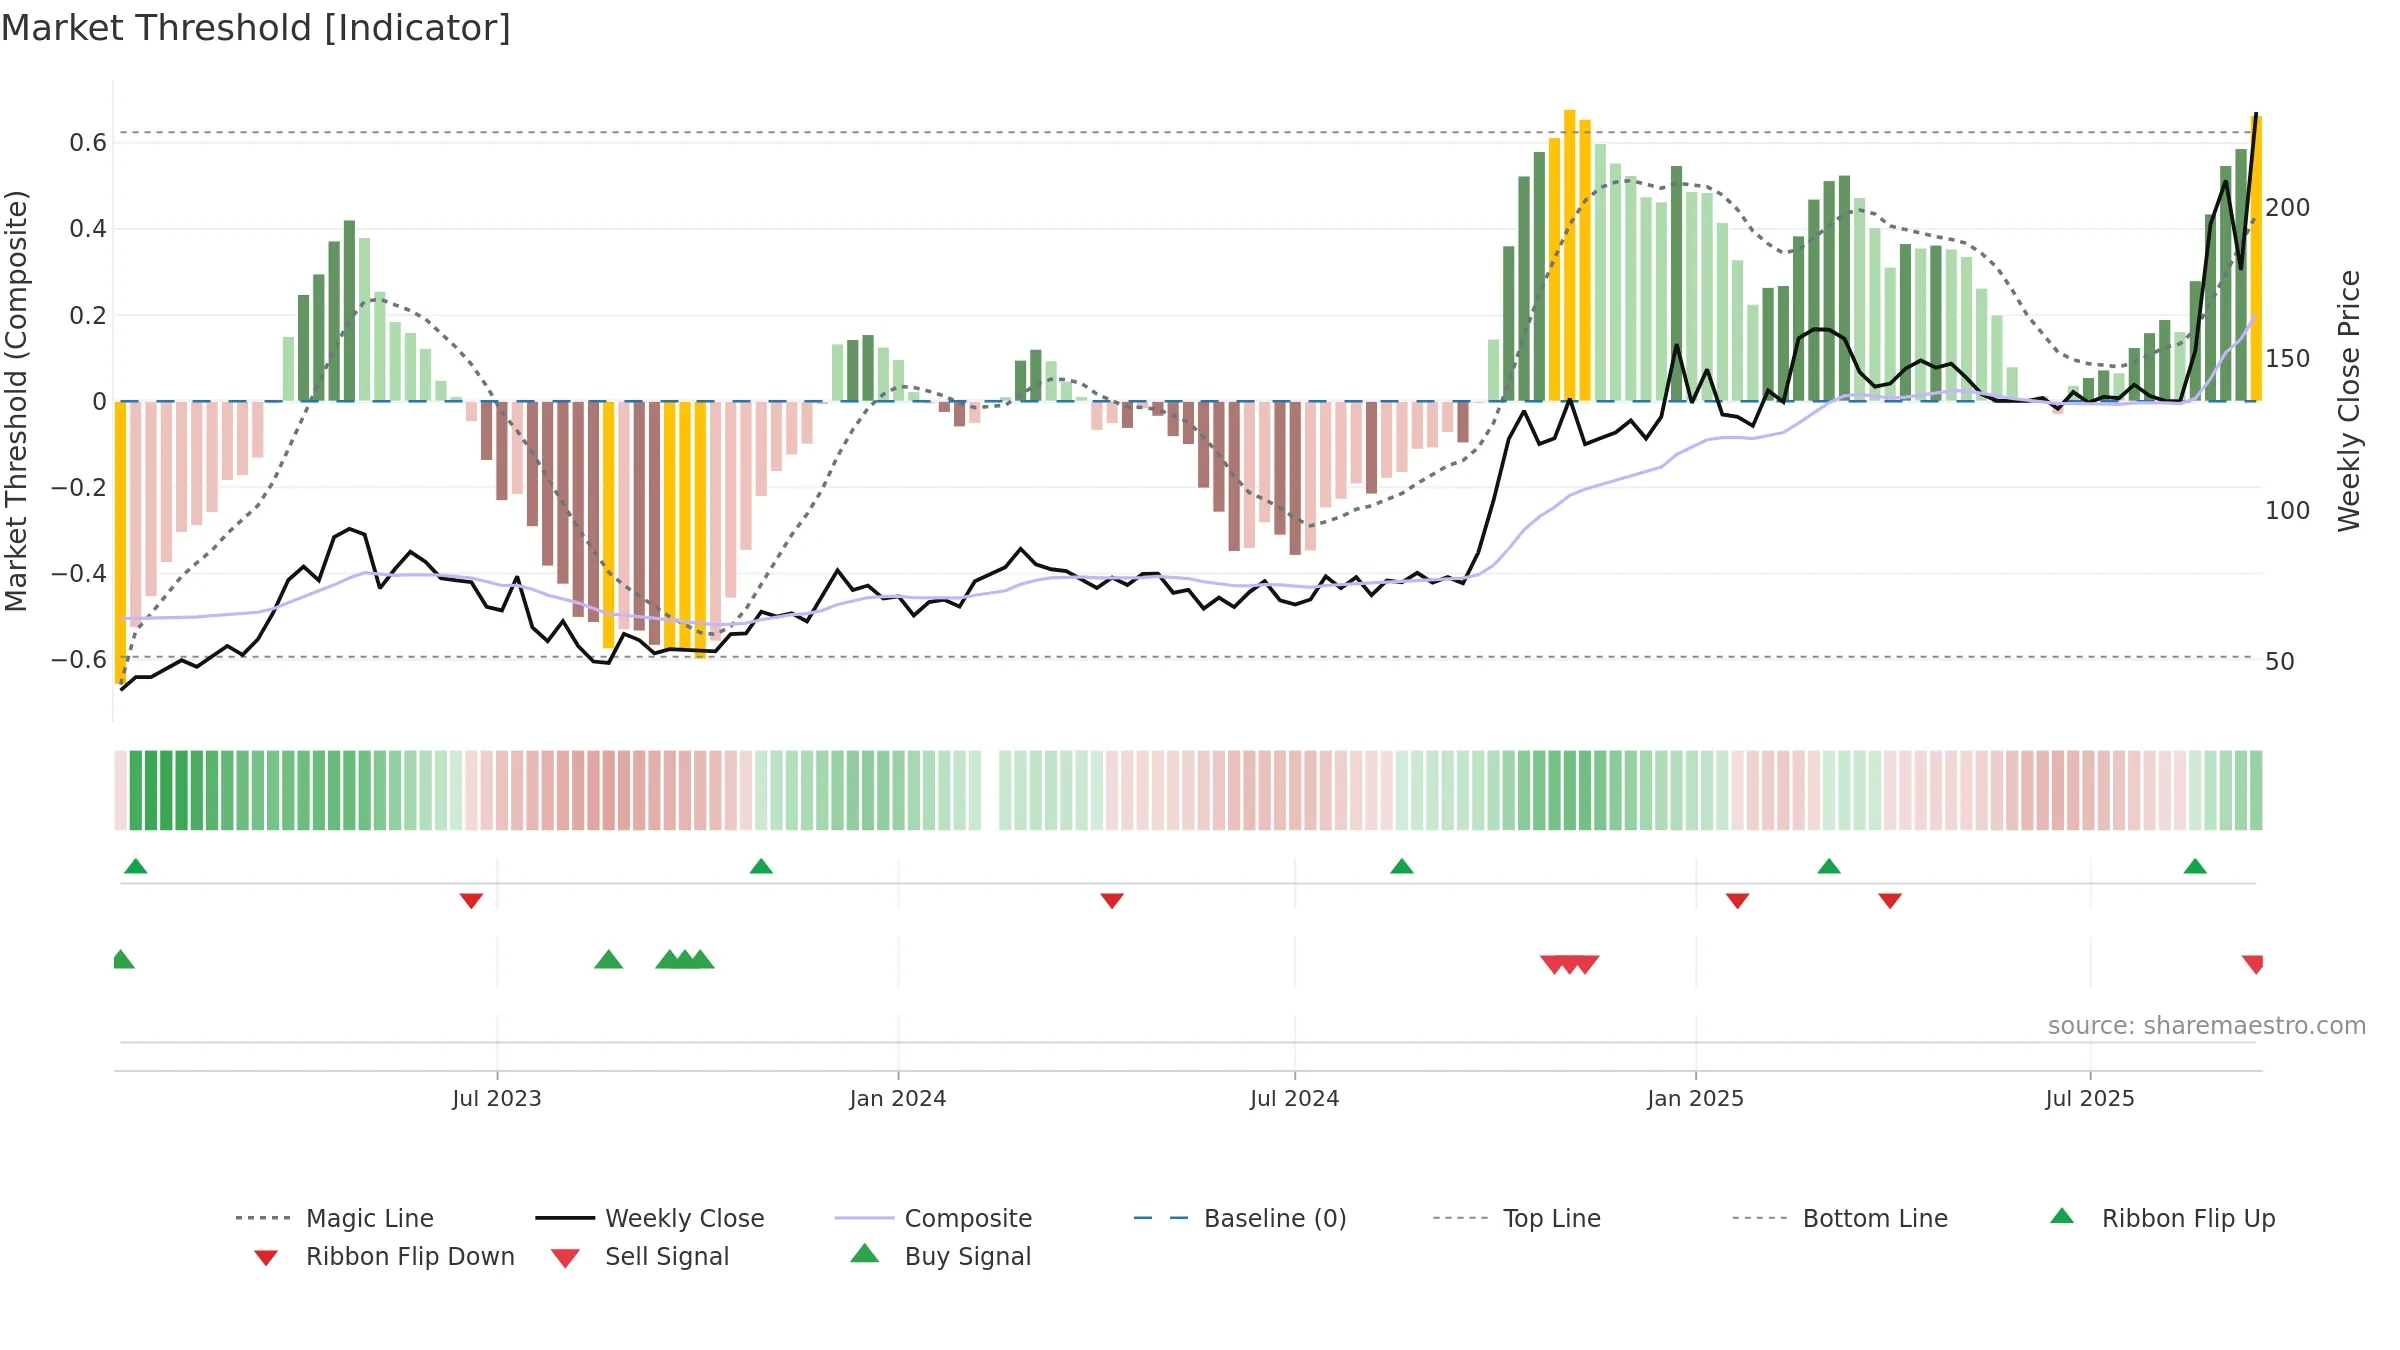Viewport: 2400px width, 1350px height.
Task: Click the −0.2 tick on the left axis
Action: point(79,488)
